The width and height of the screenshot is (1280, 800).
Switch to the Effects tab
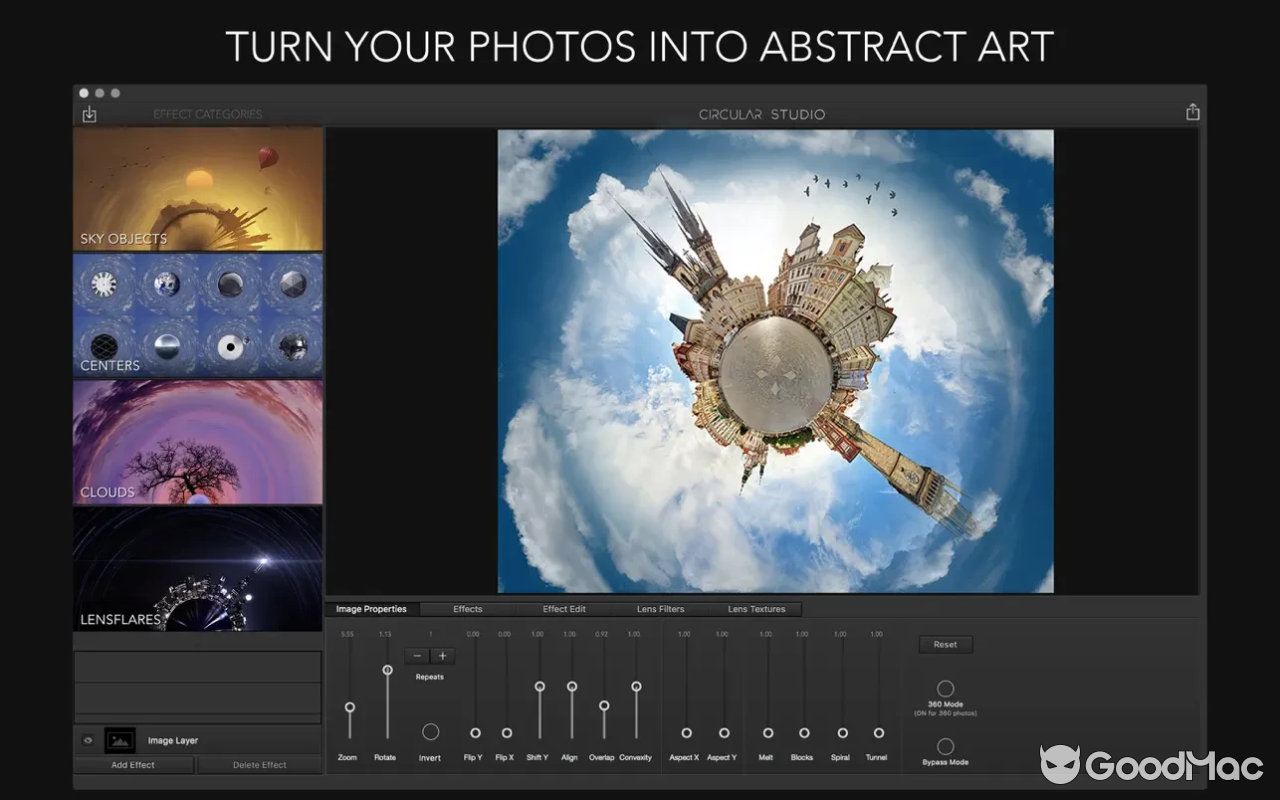tap(467, 609)
